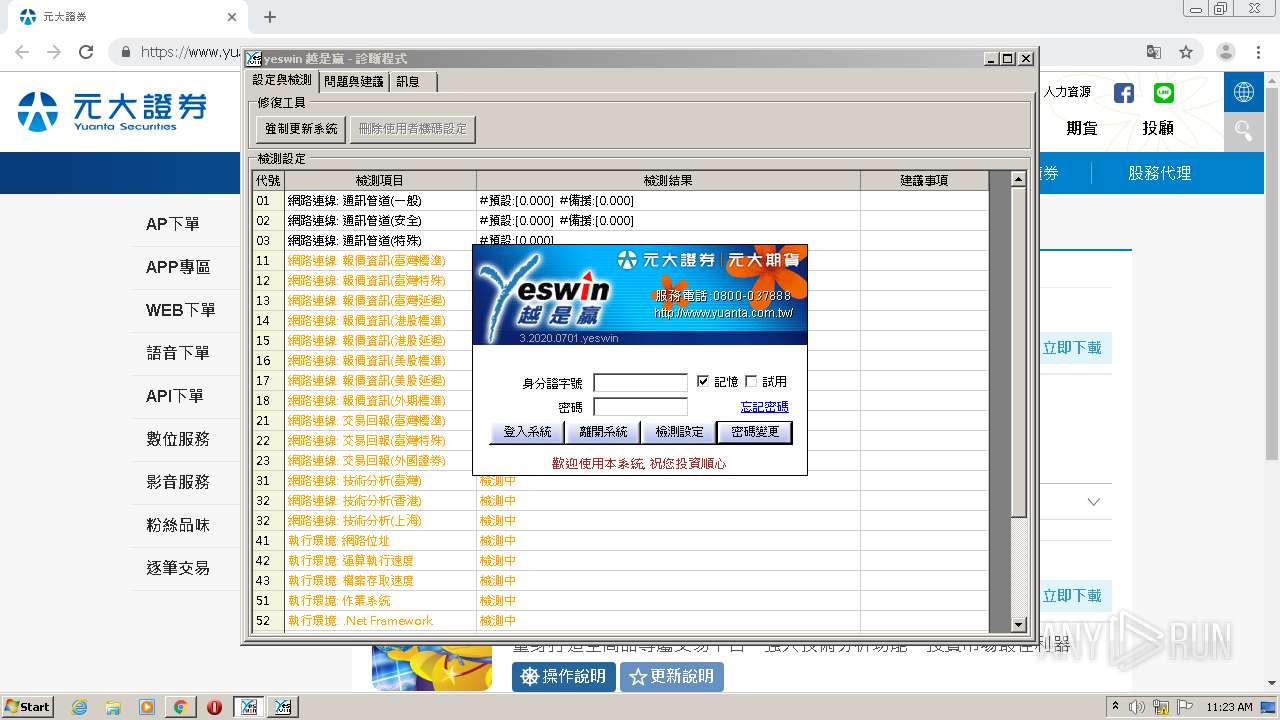Click the 密碼變更 button
Screen dimensions: 1280x720
pyautogui.click(x=755, y=432)
